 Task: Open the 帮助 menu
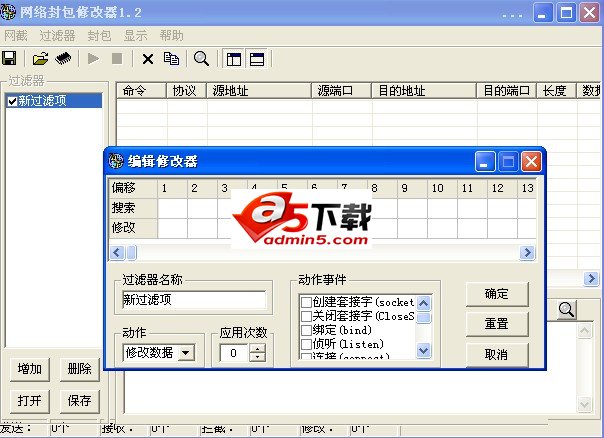pyautogui.click(x=171, y=36)
